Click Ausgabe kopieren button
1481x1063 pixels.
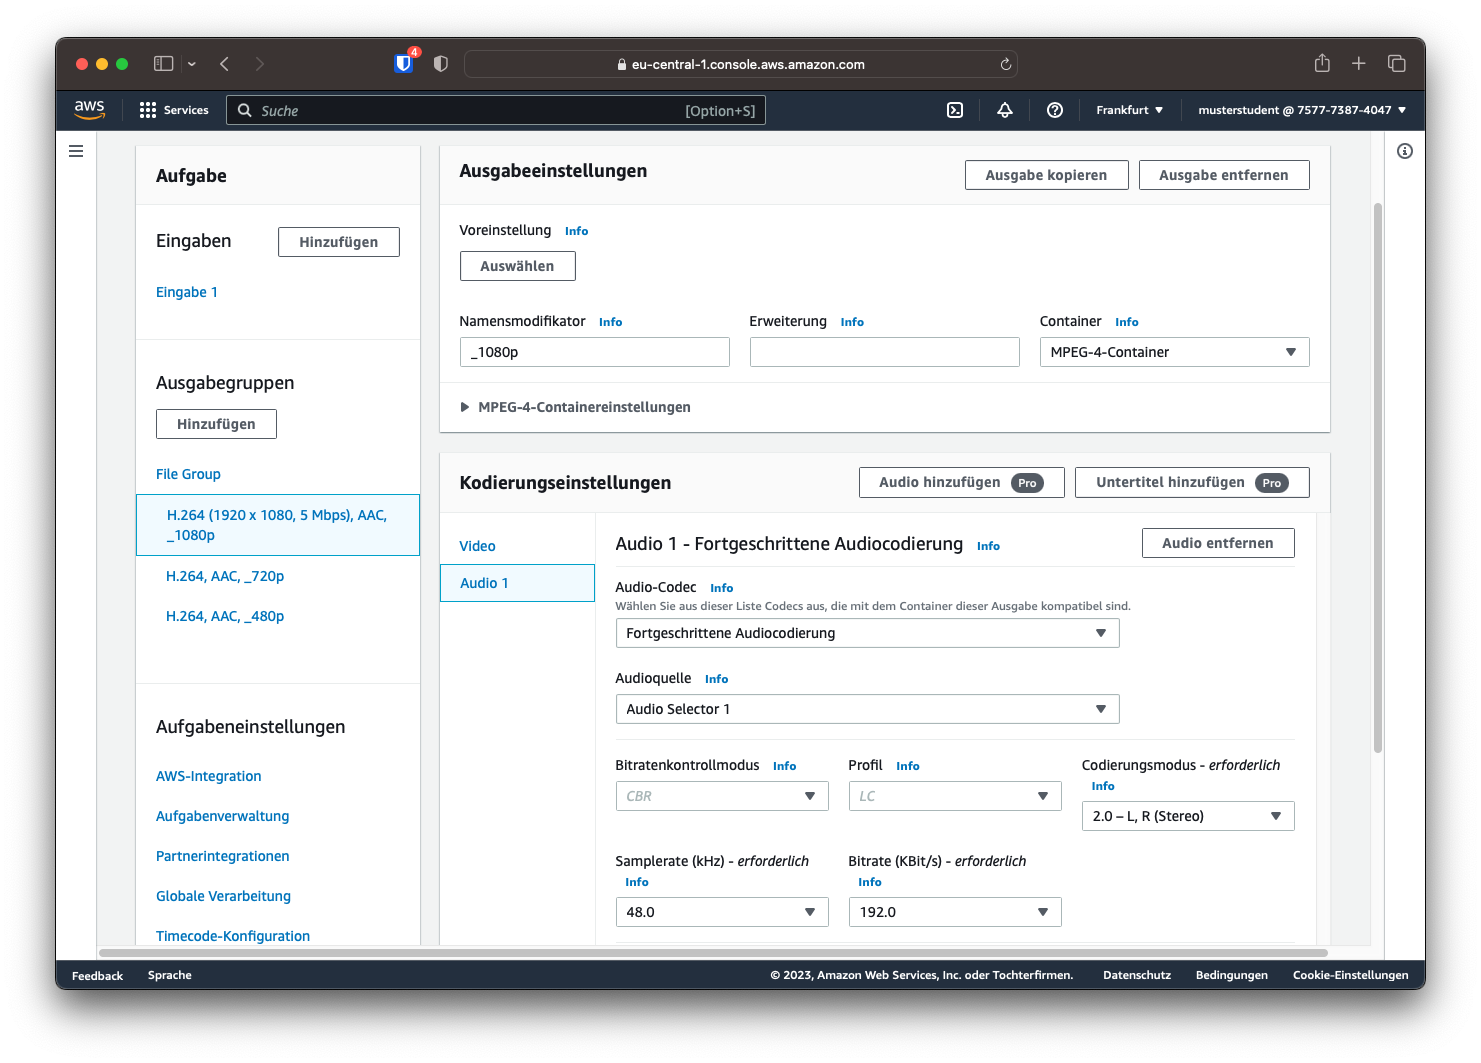1046,175
